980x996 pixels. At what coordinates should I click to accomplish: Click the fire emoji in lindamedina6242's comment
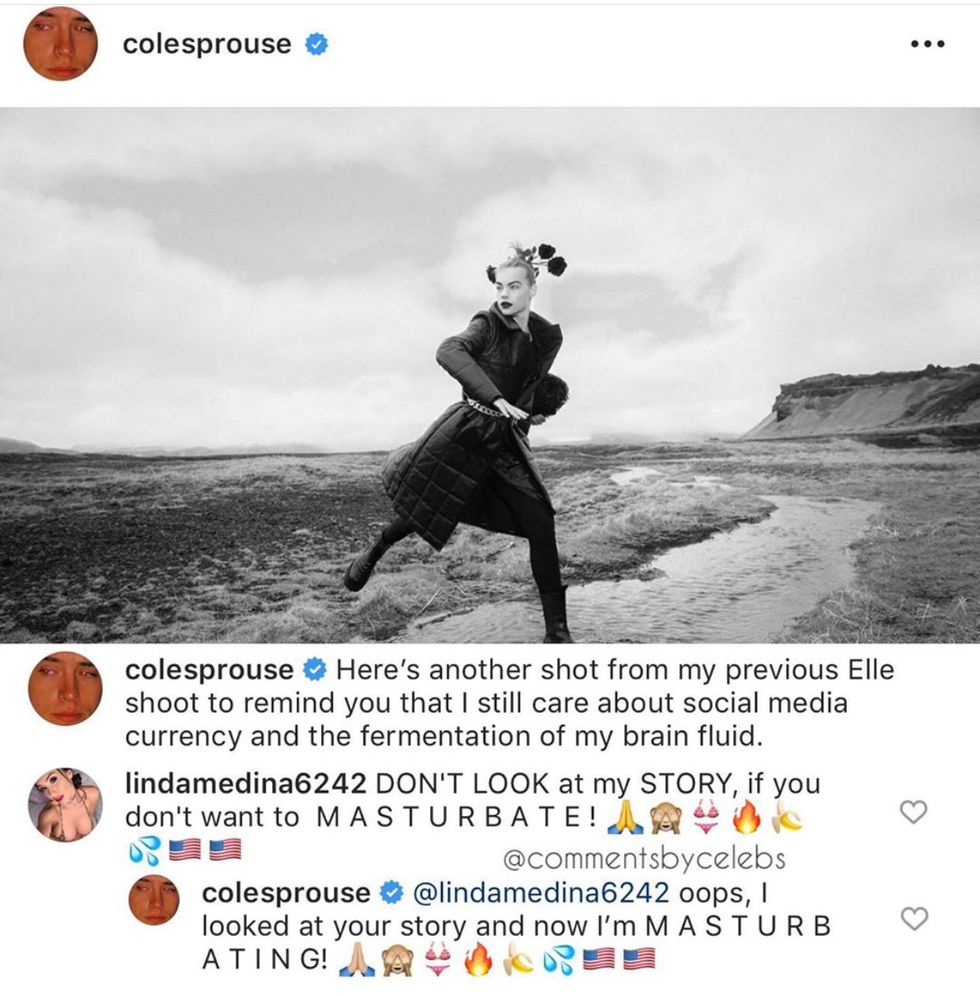point(746,818)
